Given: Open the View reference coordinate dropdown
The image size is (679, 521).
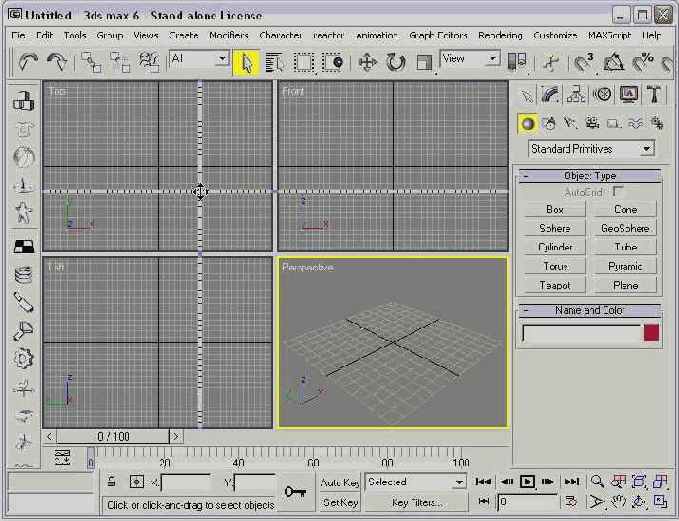Looking at the screenshot, I should (x=470, y=59).
